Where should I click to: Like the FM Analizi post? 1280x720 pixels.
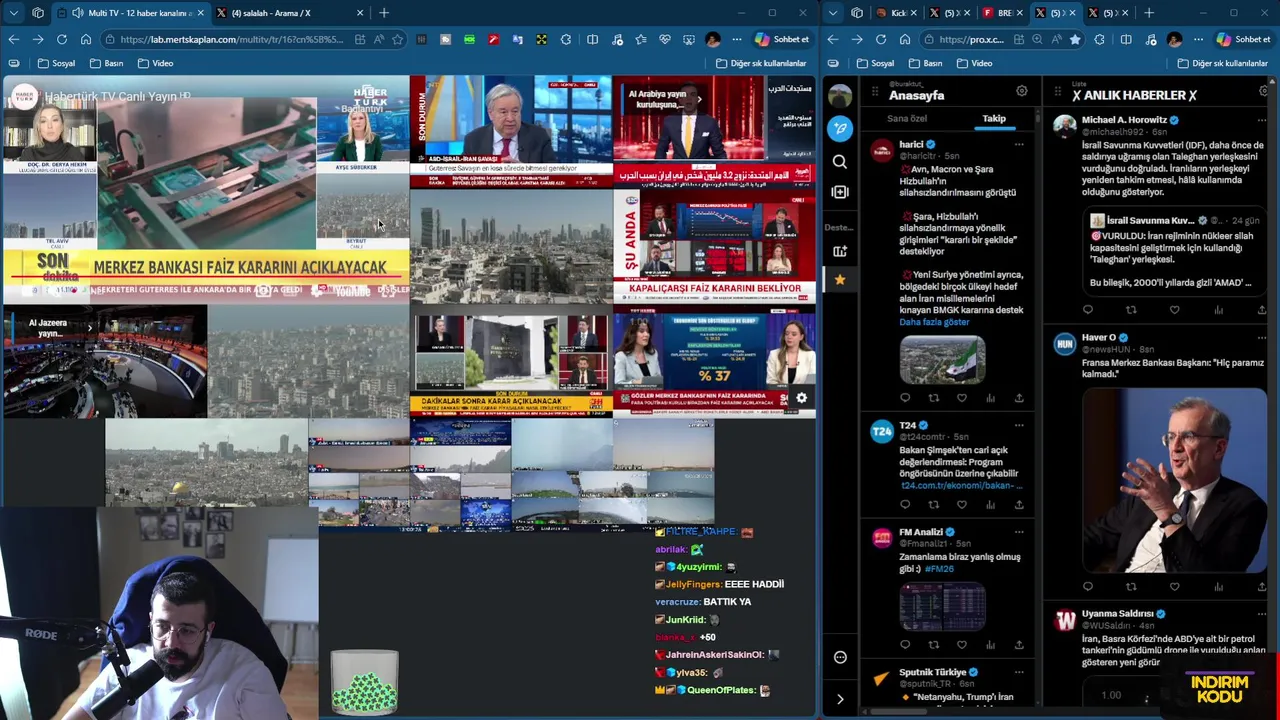pos(962,645)
